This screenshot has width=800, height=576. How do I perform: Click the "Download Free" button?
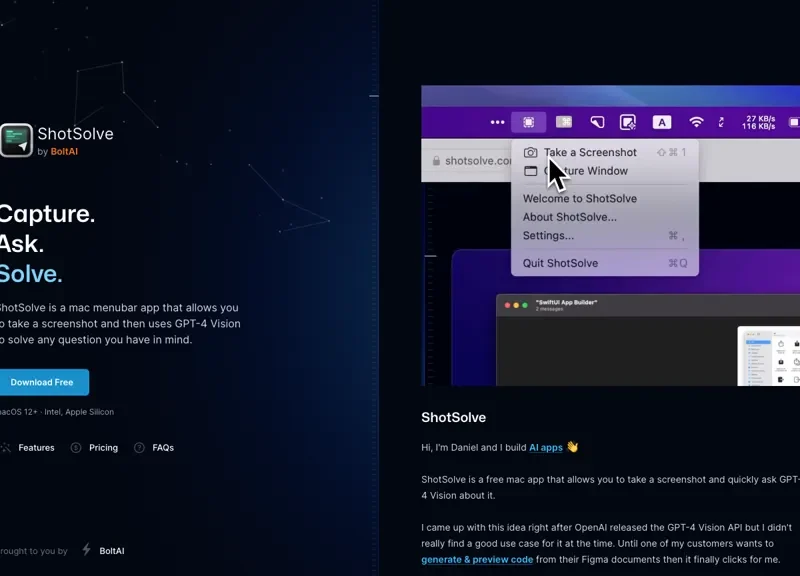(42, 382)
